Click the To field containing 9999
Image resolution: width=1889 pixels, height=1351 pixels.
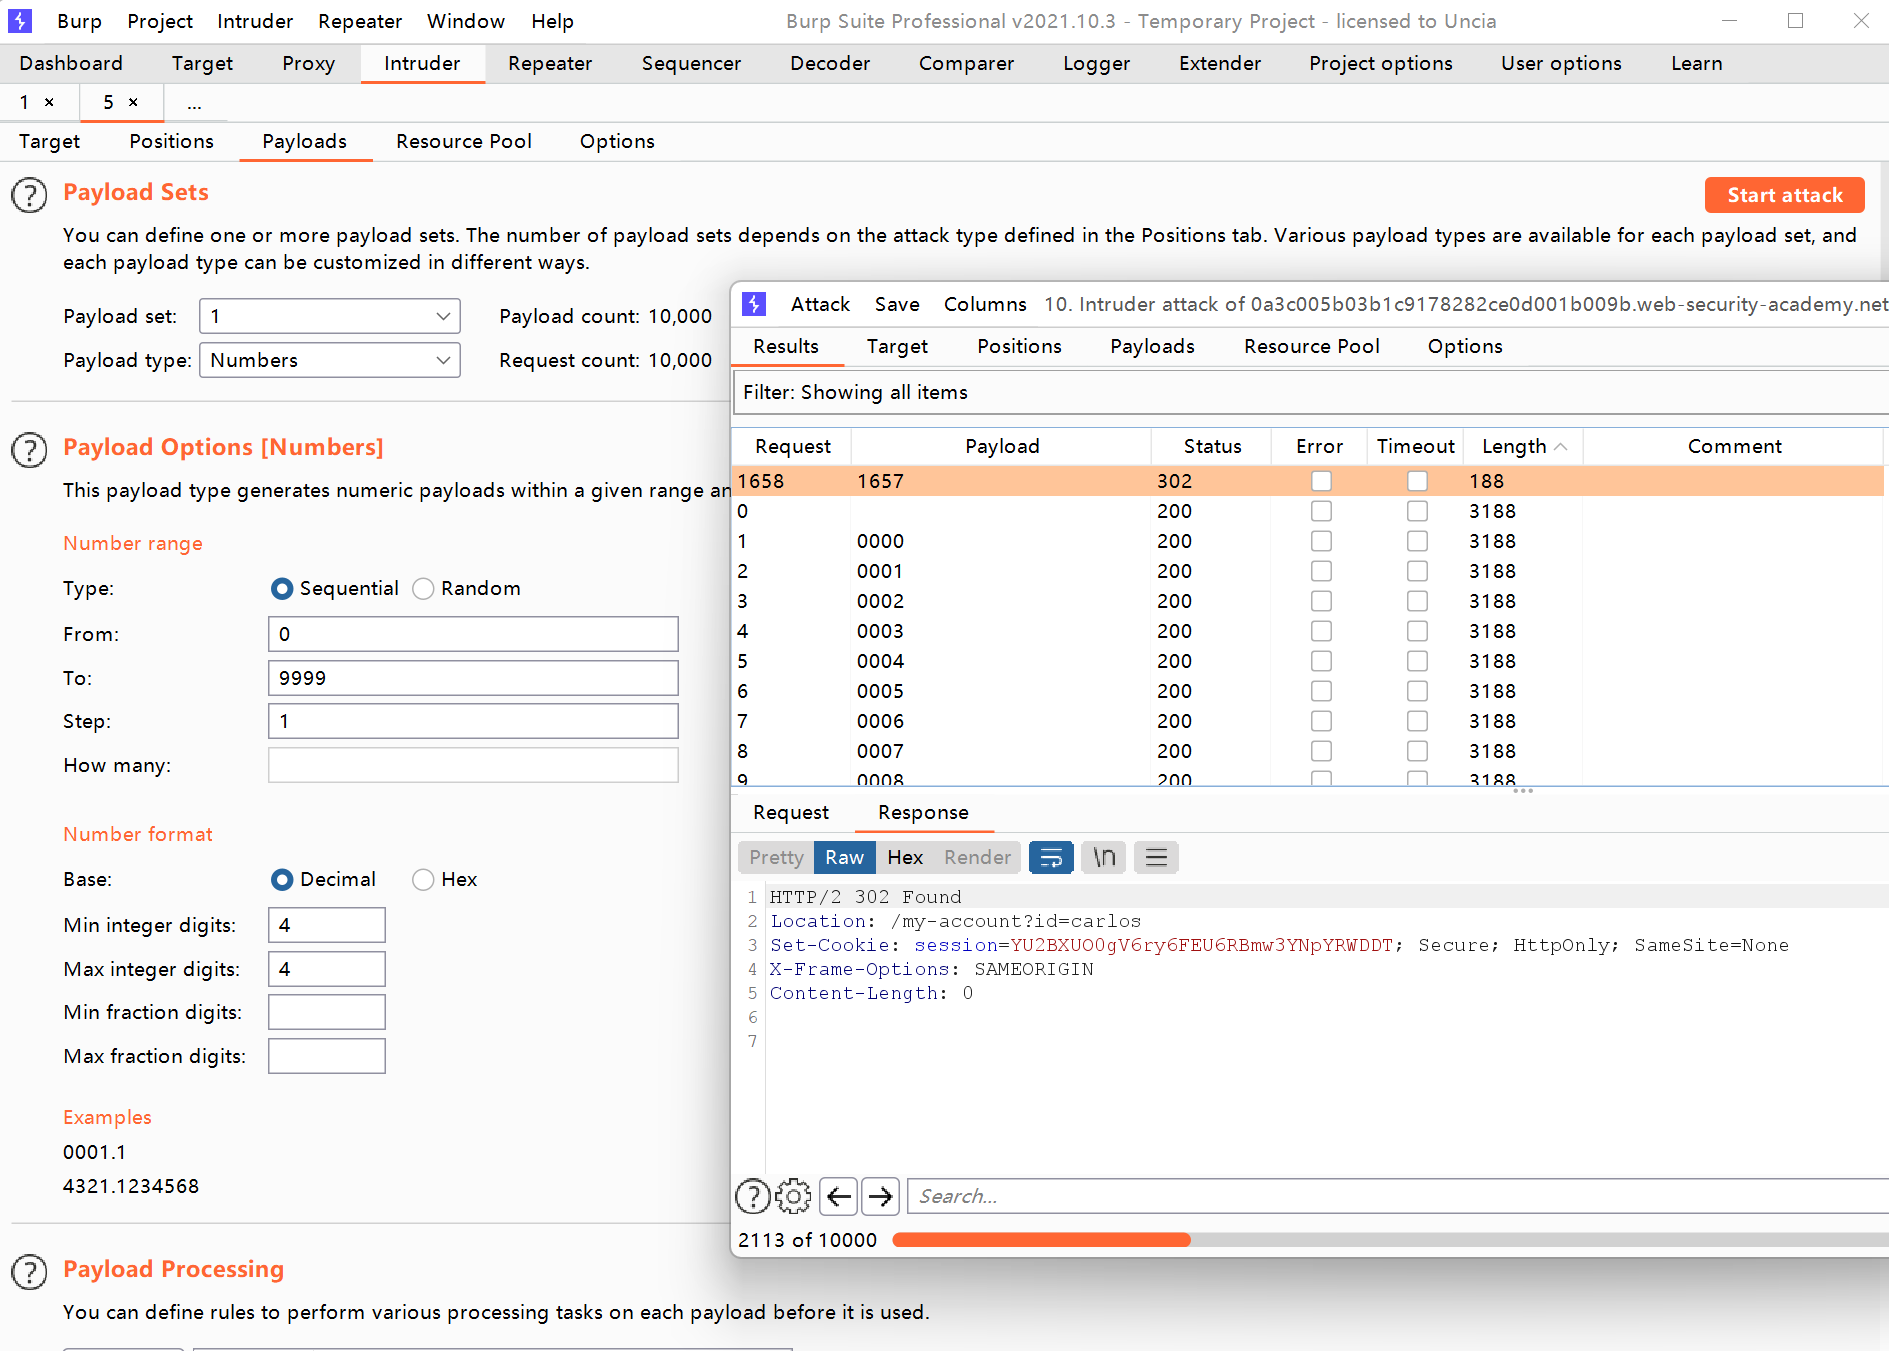[x=473, y=678]
